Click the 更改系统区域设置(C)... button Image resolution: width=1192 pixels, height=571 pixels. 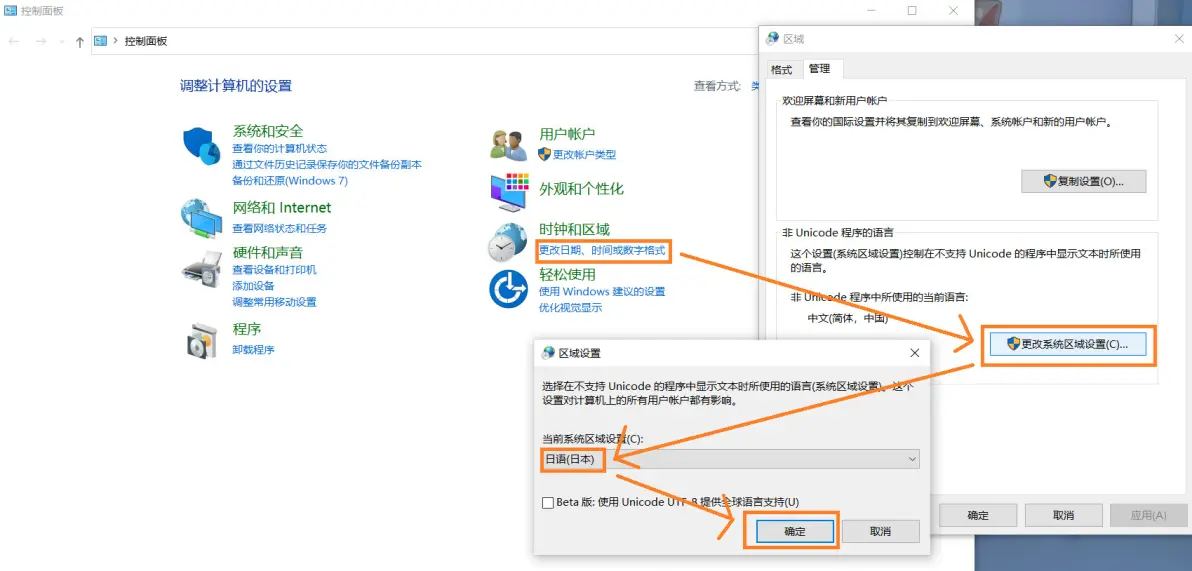pyautogui.click(x=1068, y=344)
